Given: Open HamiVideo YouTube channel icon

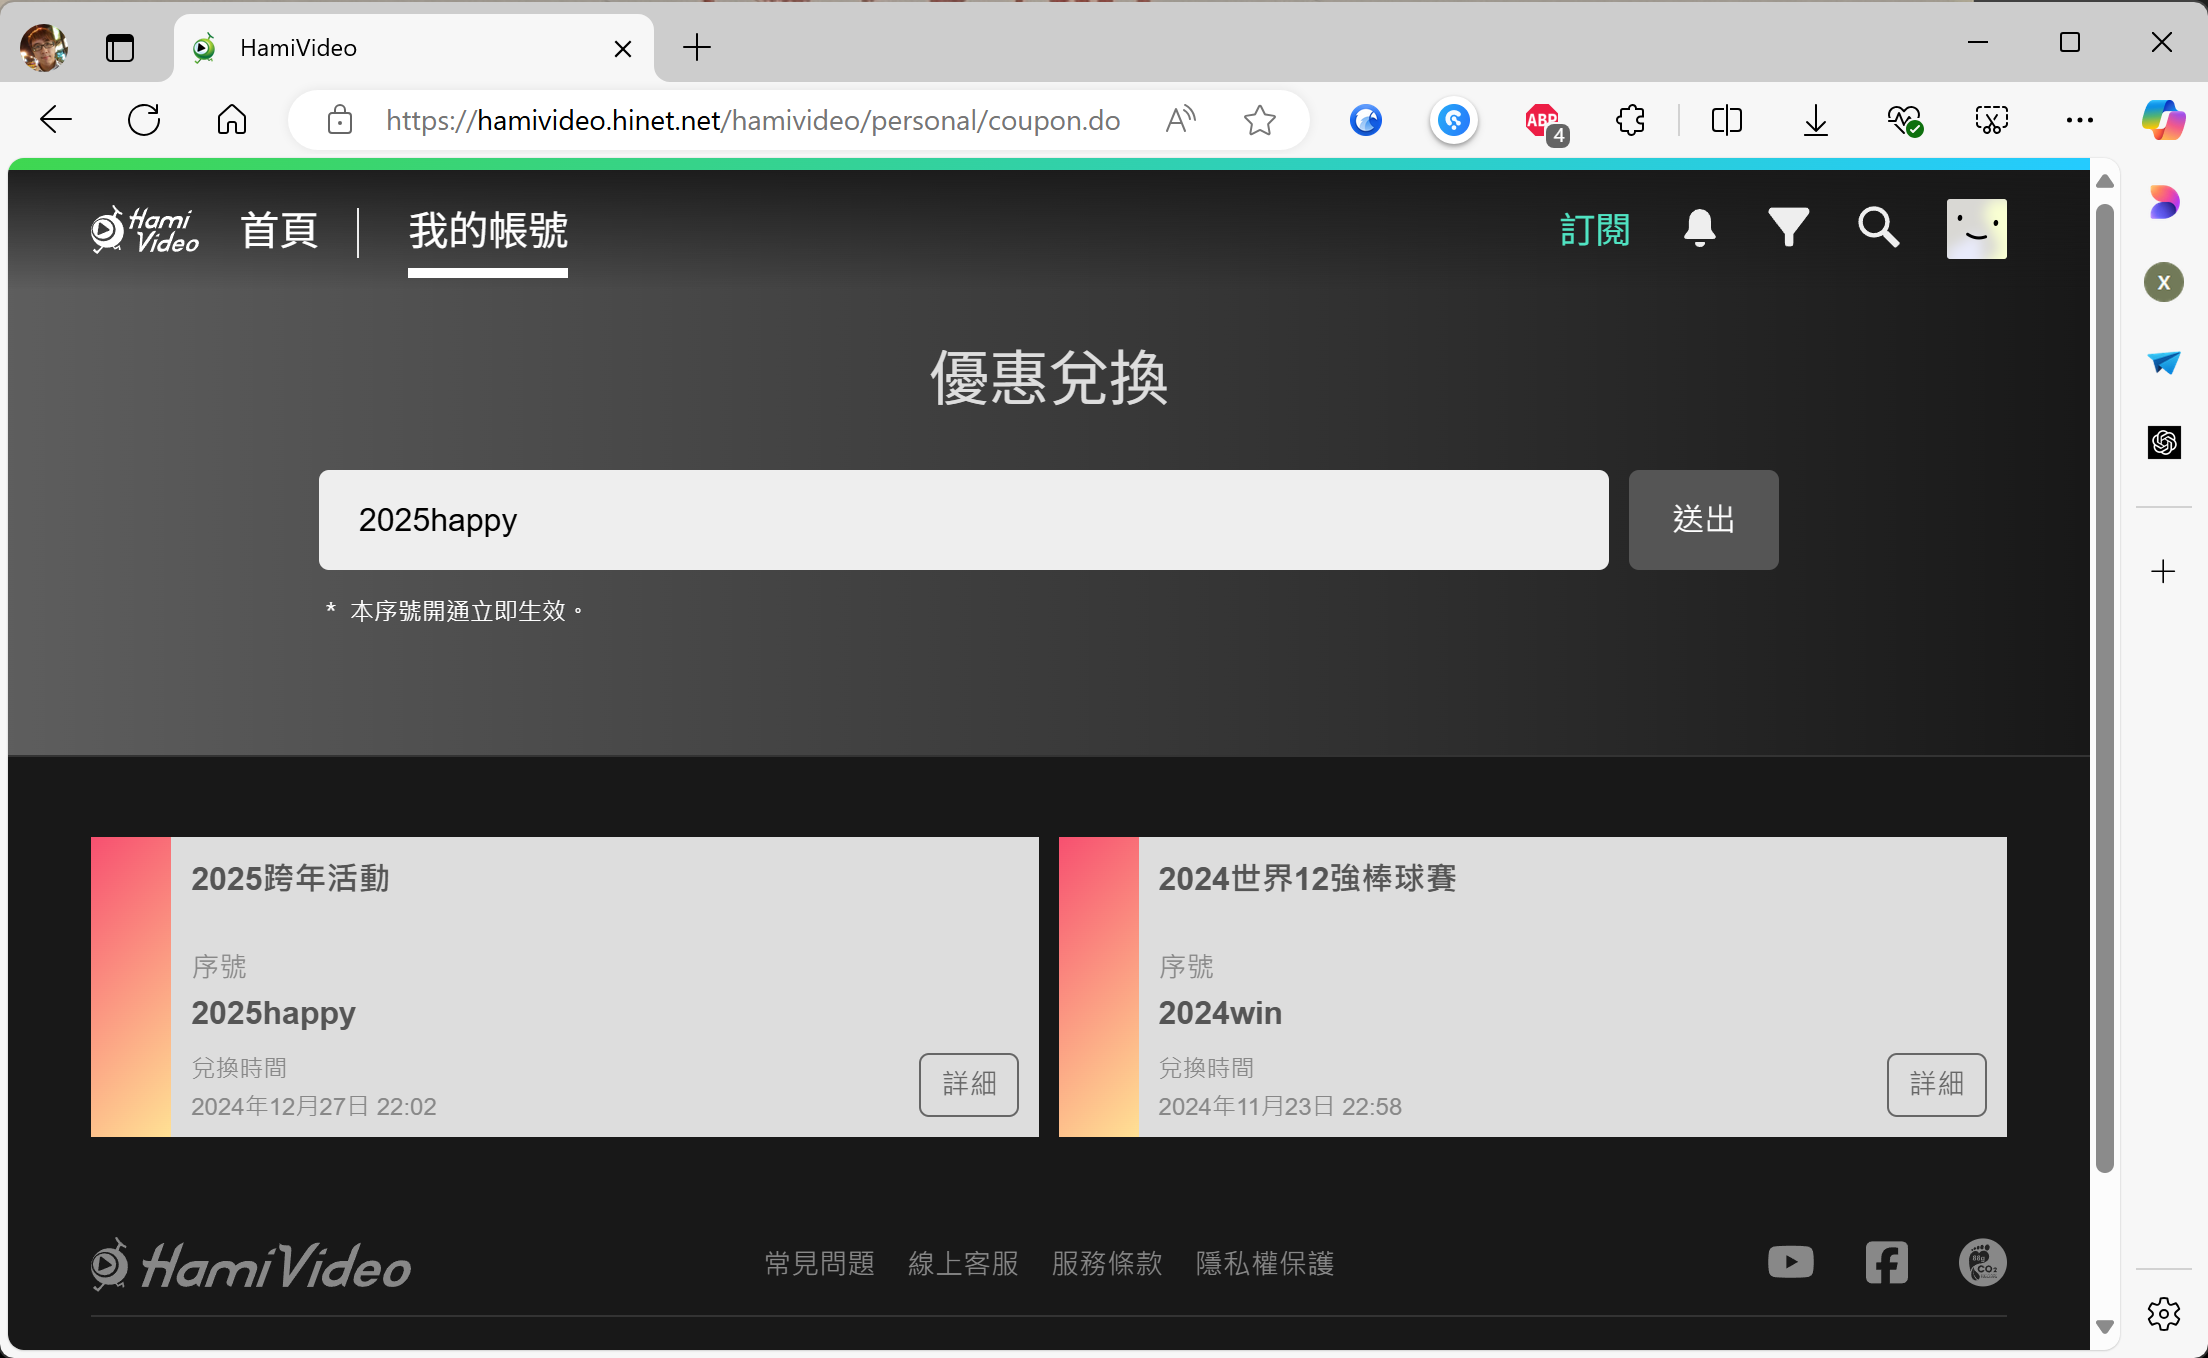Looking at the screenshot, I should point(1790,1262).
